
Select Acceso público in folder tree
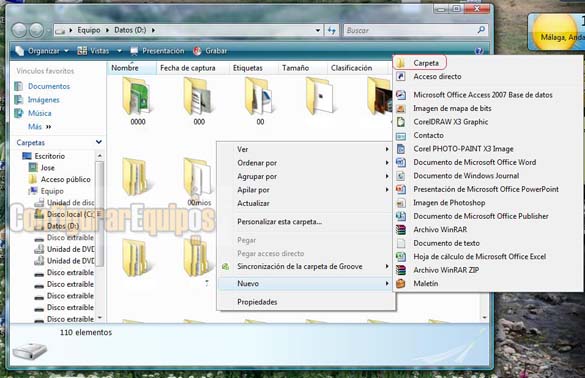[66, 179]
